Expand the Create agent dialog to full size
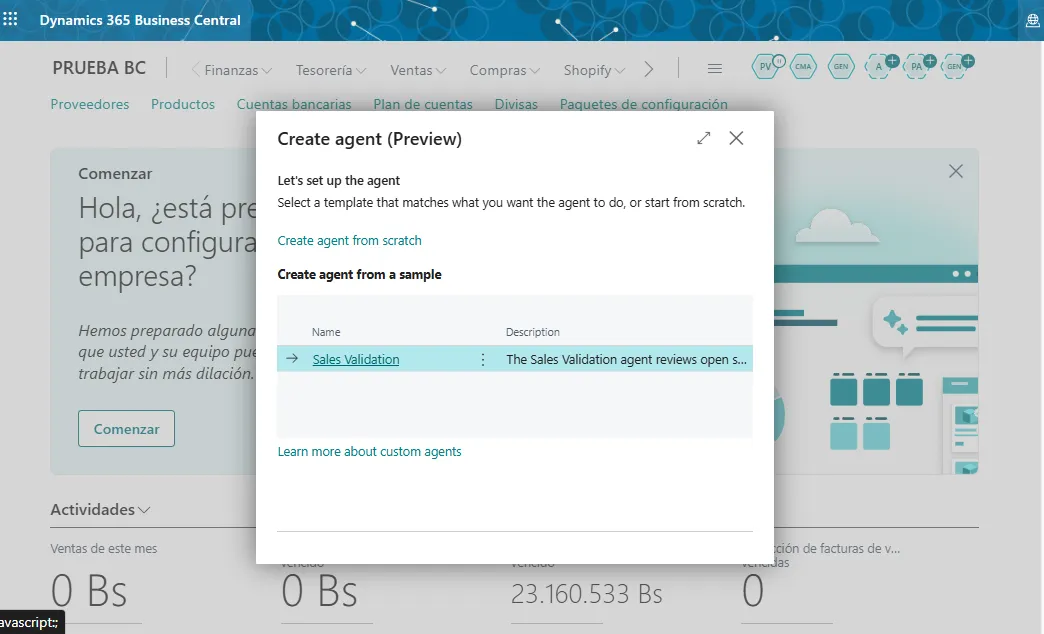 pos(704,139)
